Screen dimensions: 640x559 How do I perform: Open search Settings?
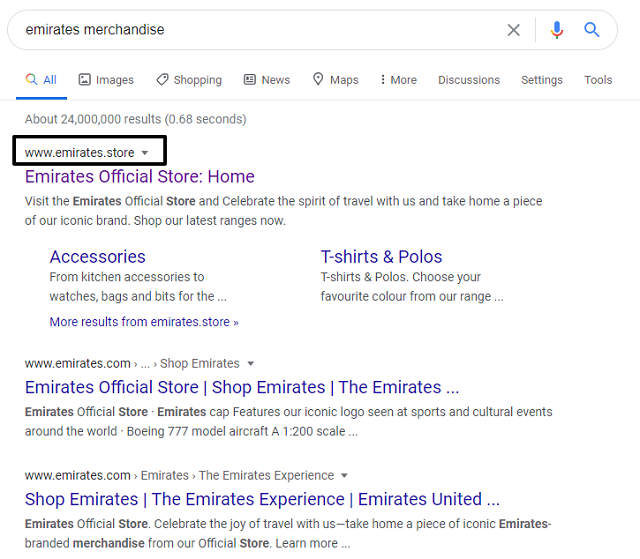coord(541,80)
